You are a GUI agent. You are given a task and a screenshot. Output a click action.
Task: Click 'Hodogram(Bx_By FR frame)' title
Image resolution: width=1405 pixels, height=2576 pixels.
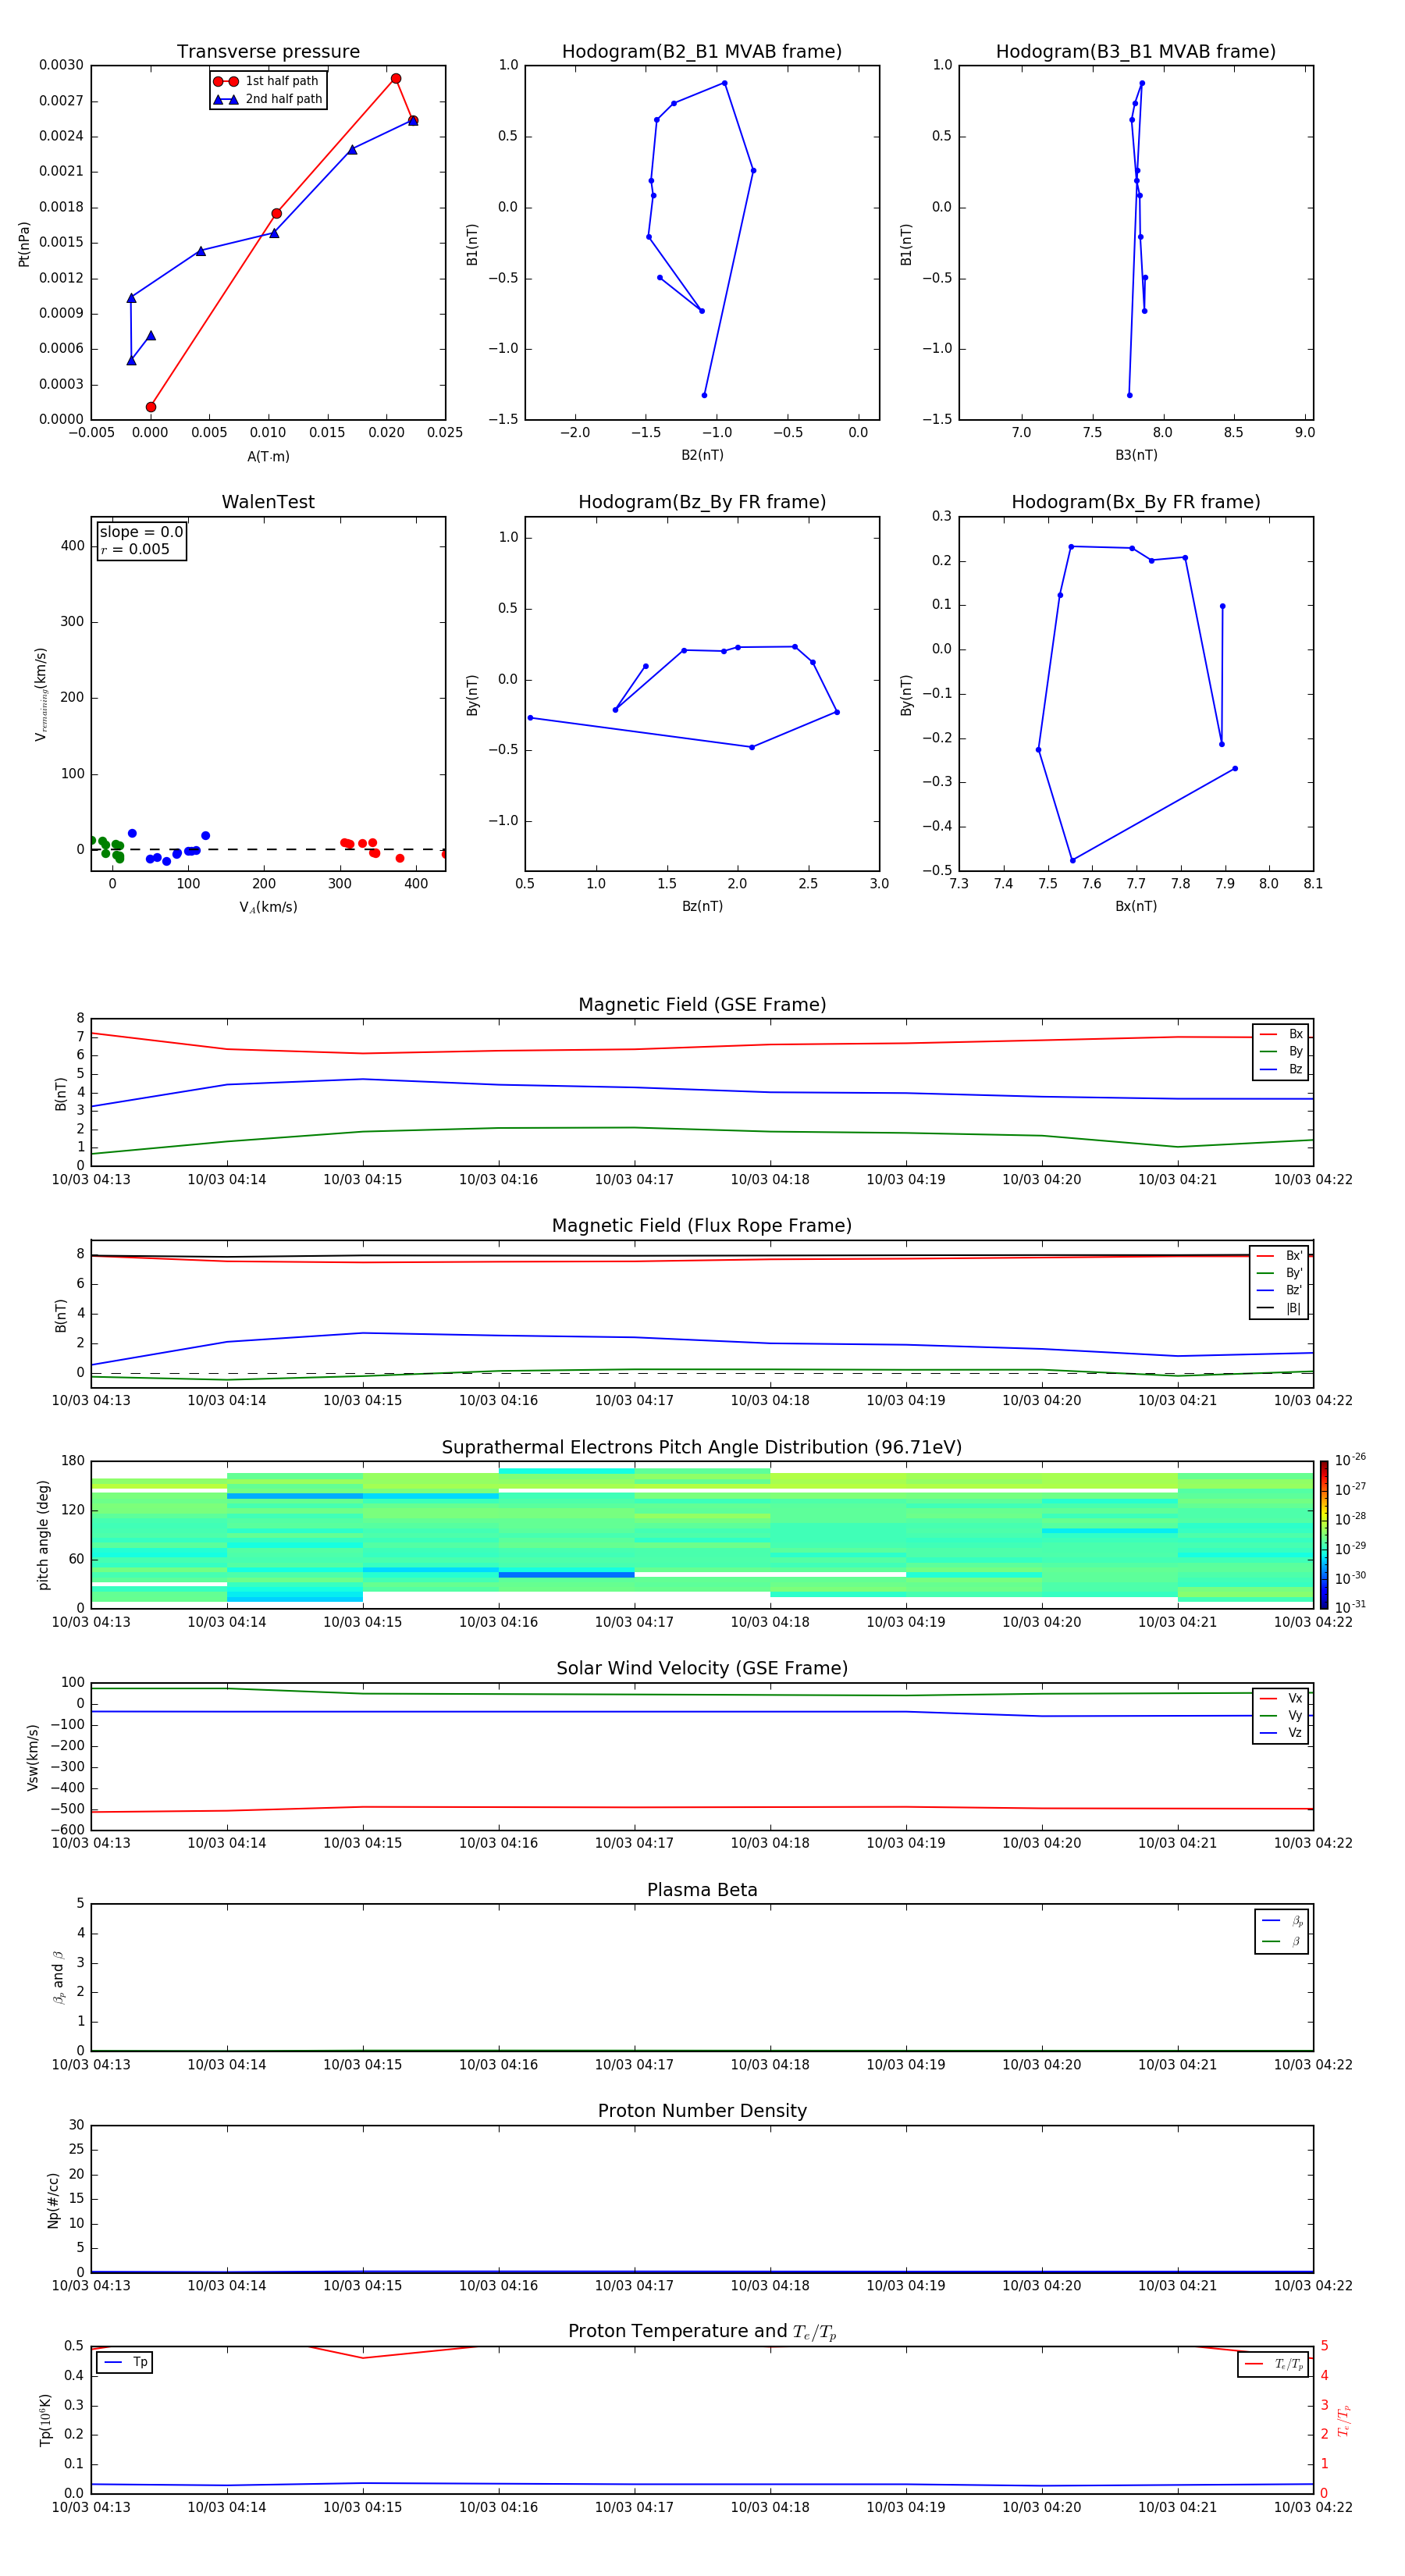1136,502
